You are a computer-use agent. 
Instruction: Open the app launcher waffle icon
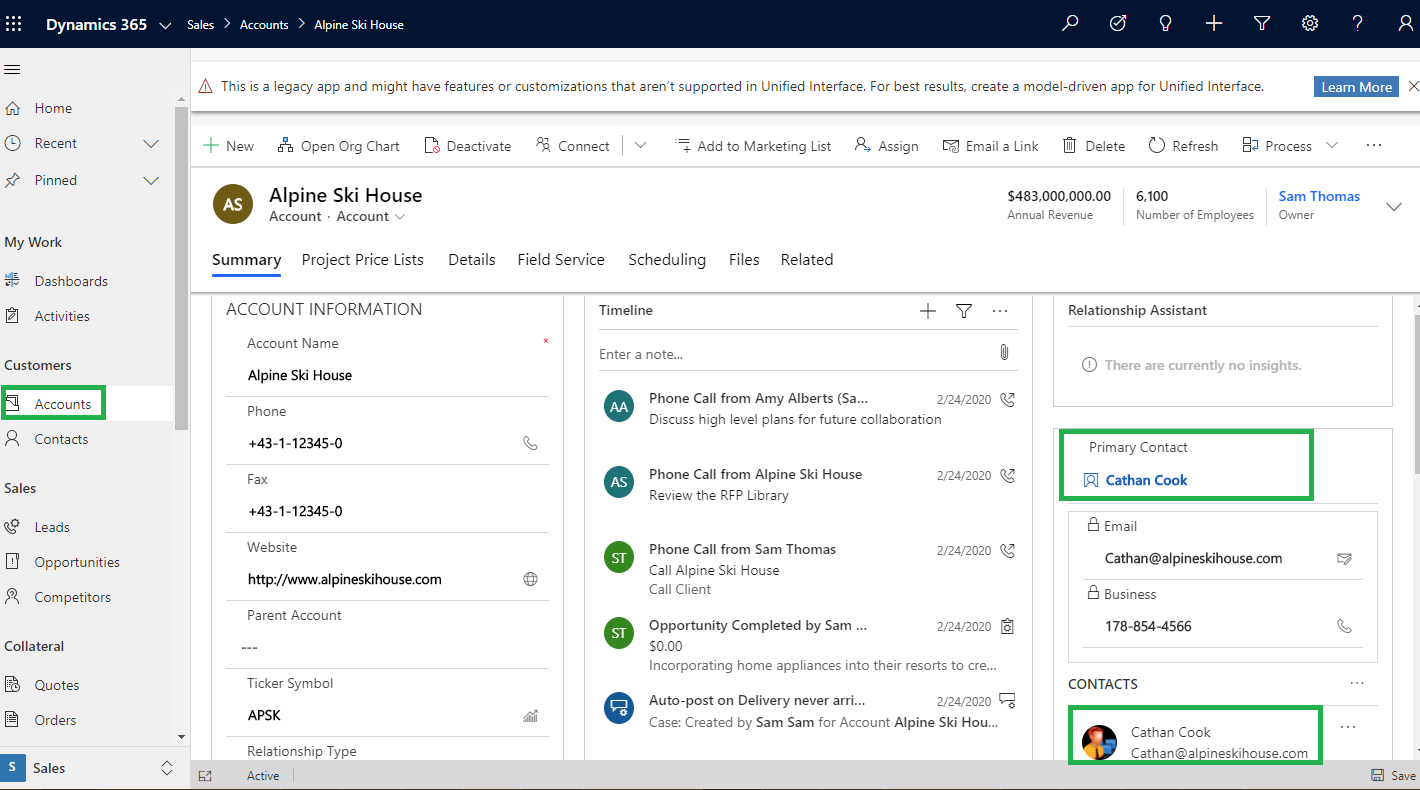click(14, 24)
